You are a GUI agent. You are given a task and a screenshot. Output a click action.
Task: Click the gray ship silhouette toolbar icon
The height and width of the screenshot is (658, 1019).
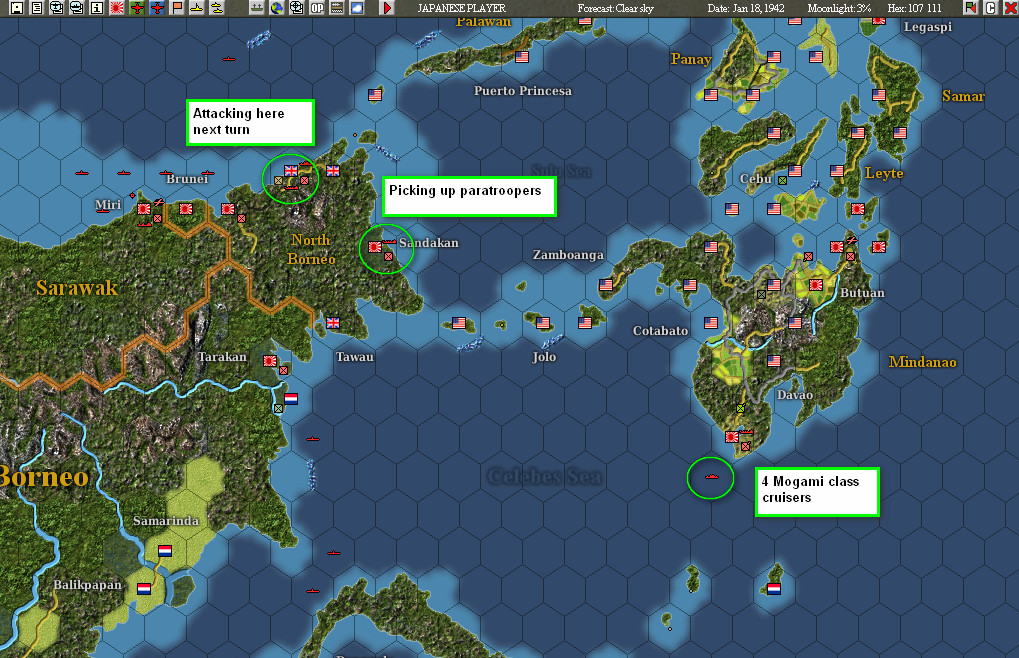257,8
